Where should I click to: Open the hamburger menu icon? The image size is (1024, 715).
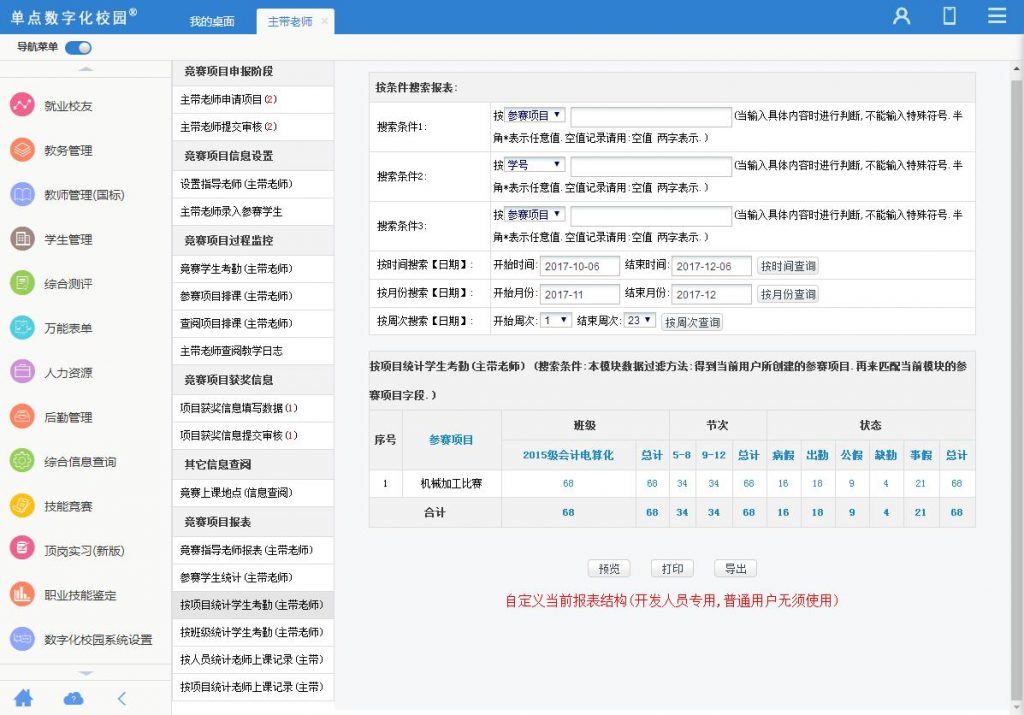997,16
